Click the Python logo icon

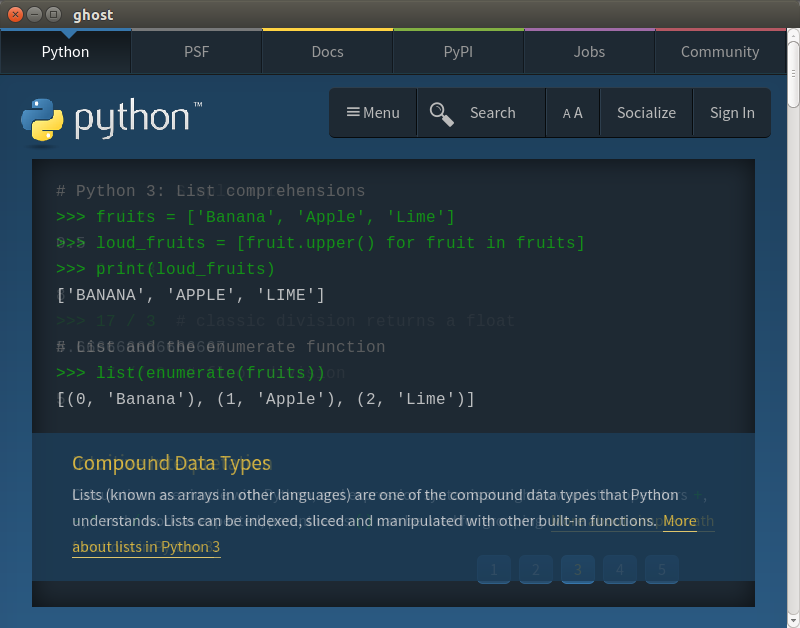pyautogui.click(x=40, y=121)
